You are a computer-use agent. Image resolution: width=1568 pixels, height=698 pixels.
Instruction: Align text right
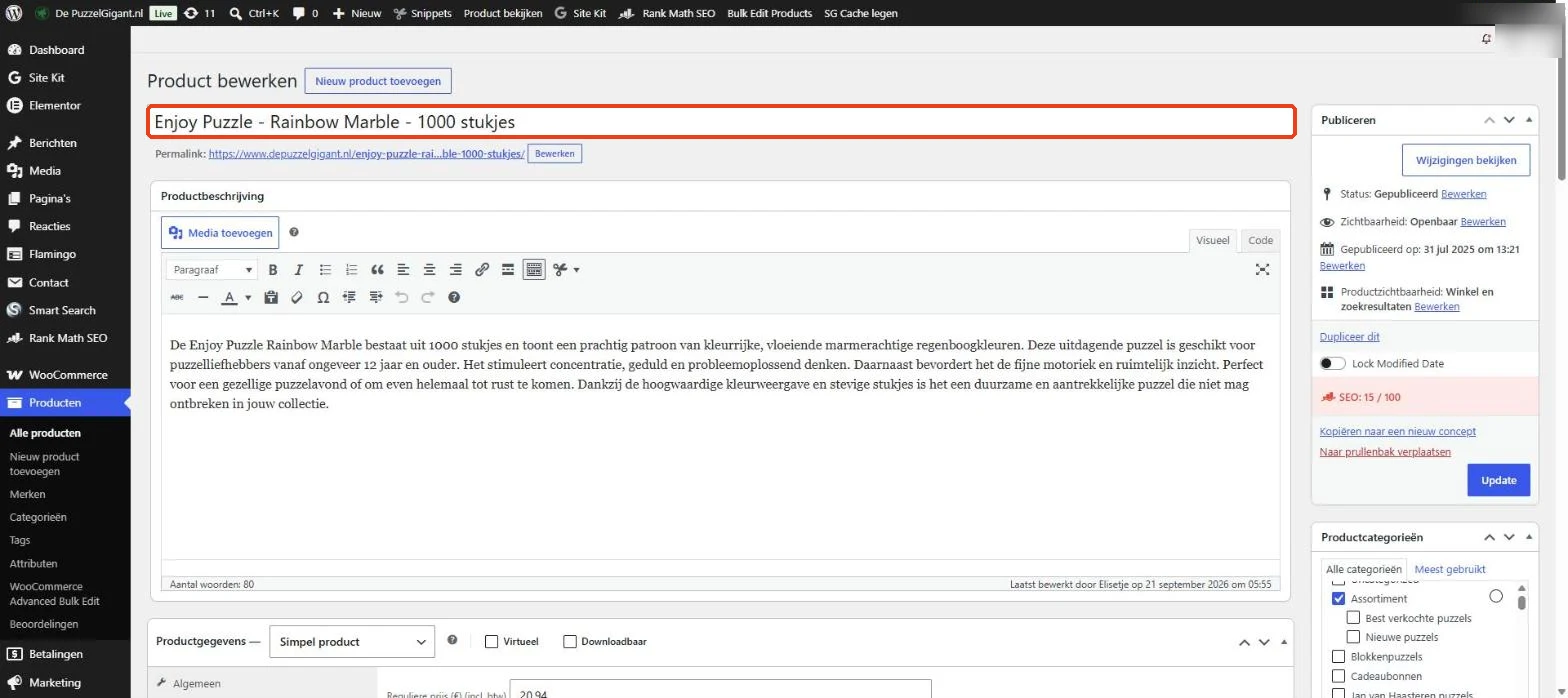[x=455, y=270]
